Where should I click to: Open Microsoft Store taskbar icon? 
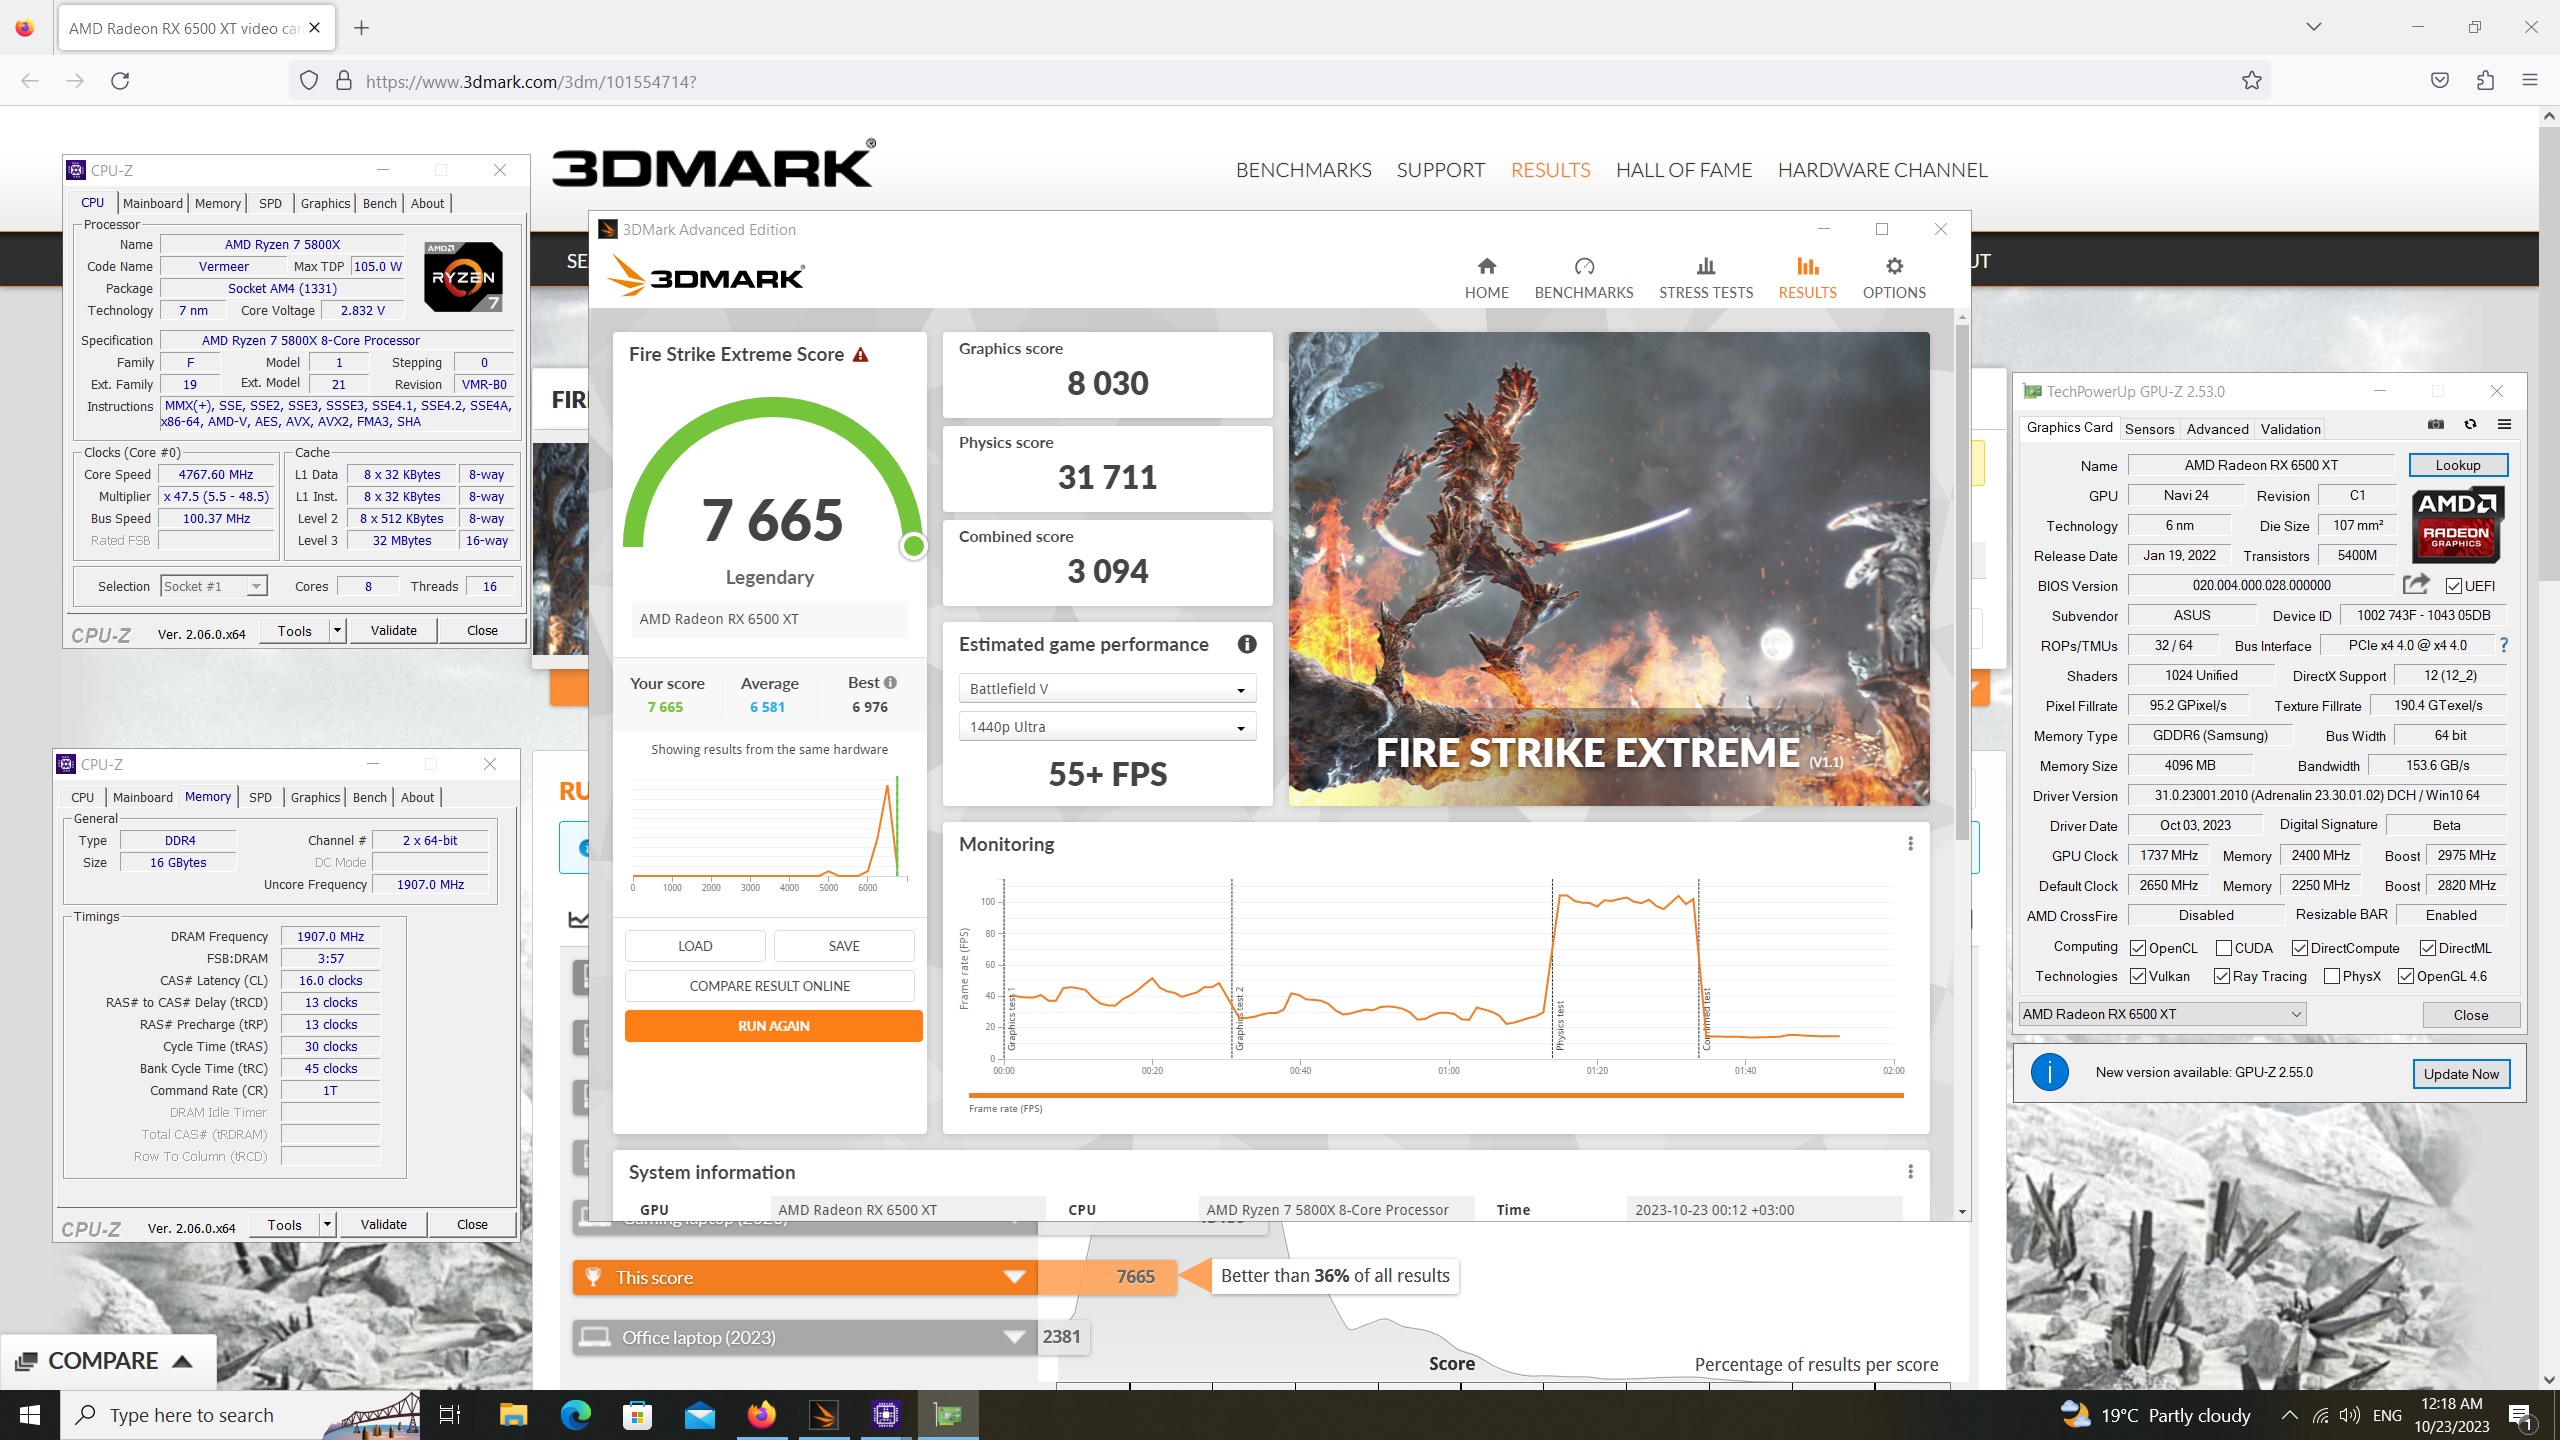pos(637,1415)
